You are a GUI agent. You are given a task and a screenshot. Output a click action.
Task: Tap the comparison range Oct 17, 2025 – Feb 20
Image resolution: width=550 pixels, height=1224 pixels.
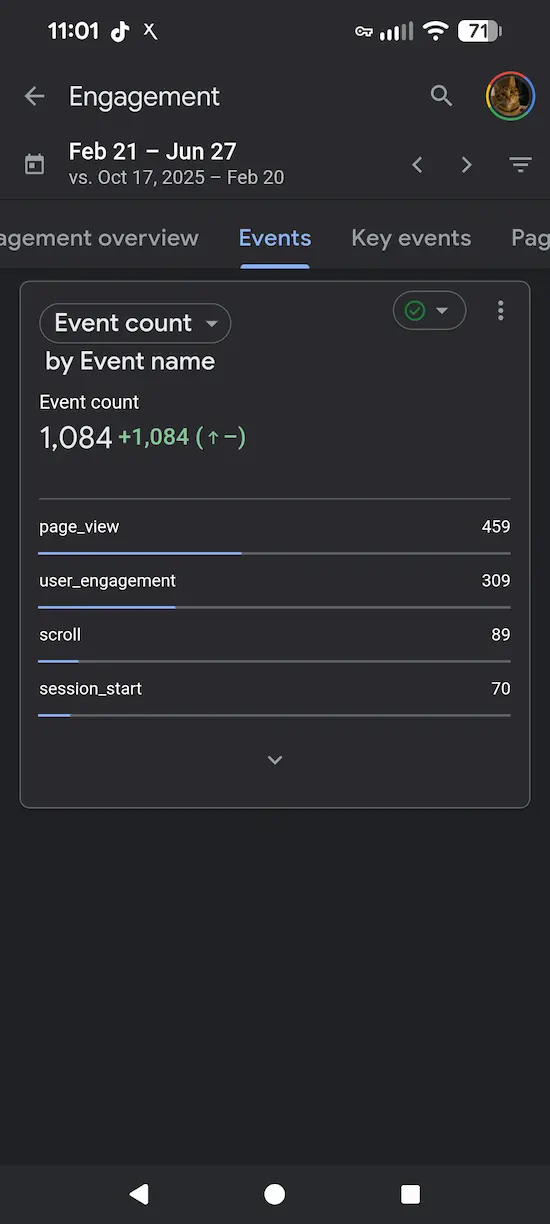pos(176,178)
